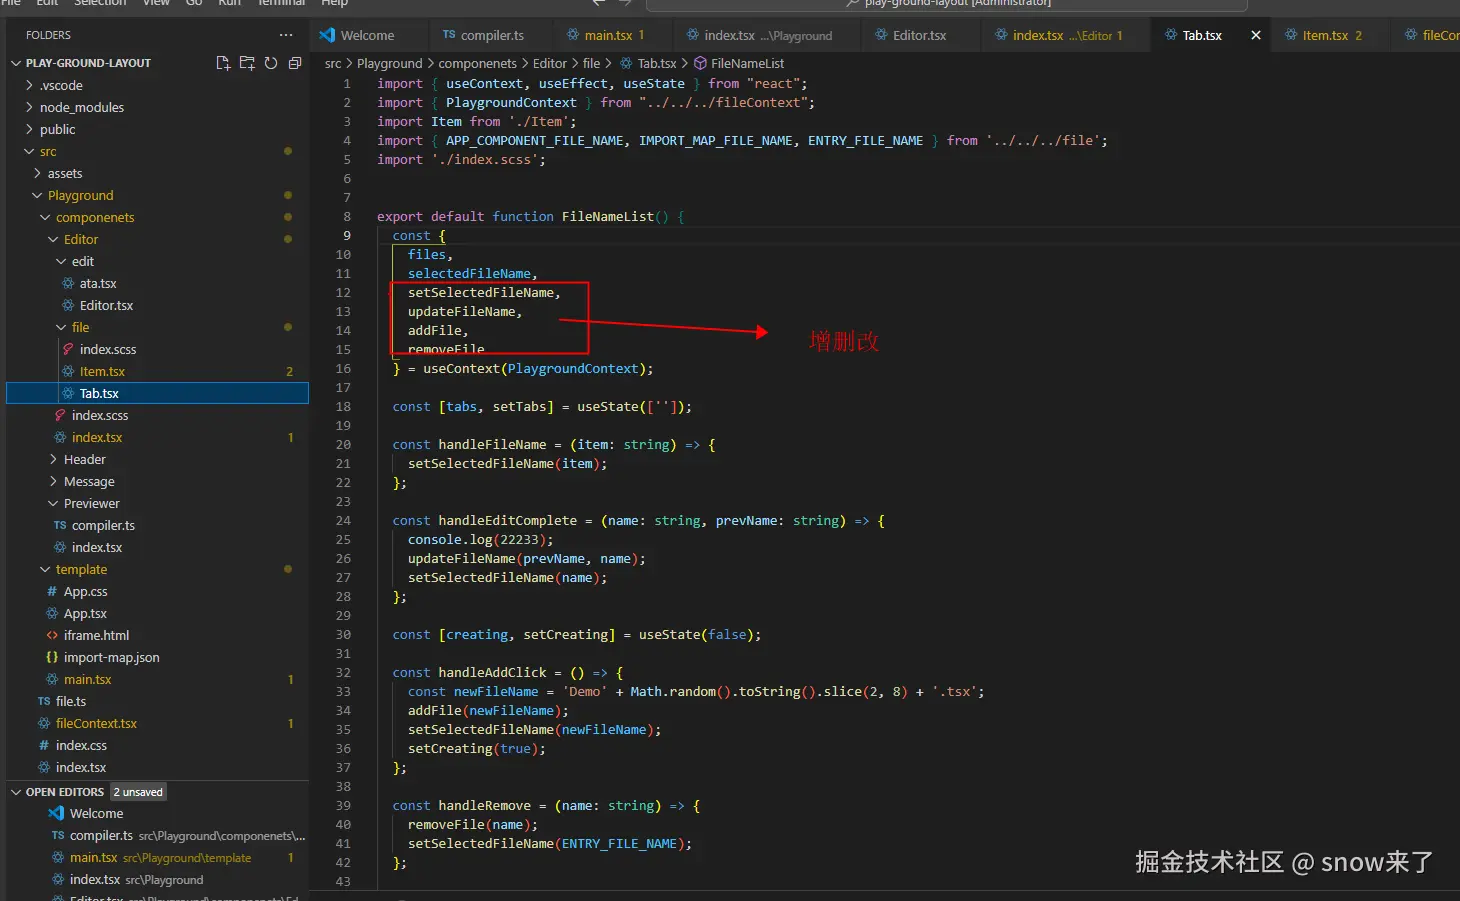Place cursor on line 24 handleEditComplete
This screenshot has width=1460, height=901.
click(x=507, y=521)
